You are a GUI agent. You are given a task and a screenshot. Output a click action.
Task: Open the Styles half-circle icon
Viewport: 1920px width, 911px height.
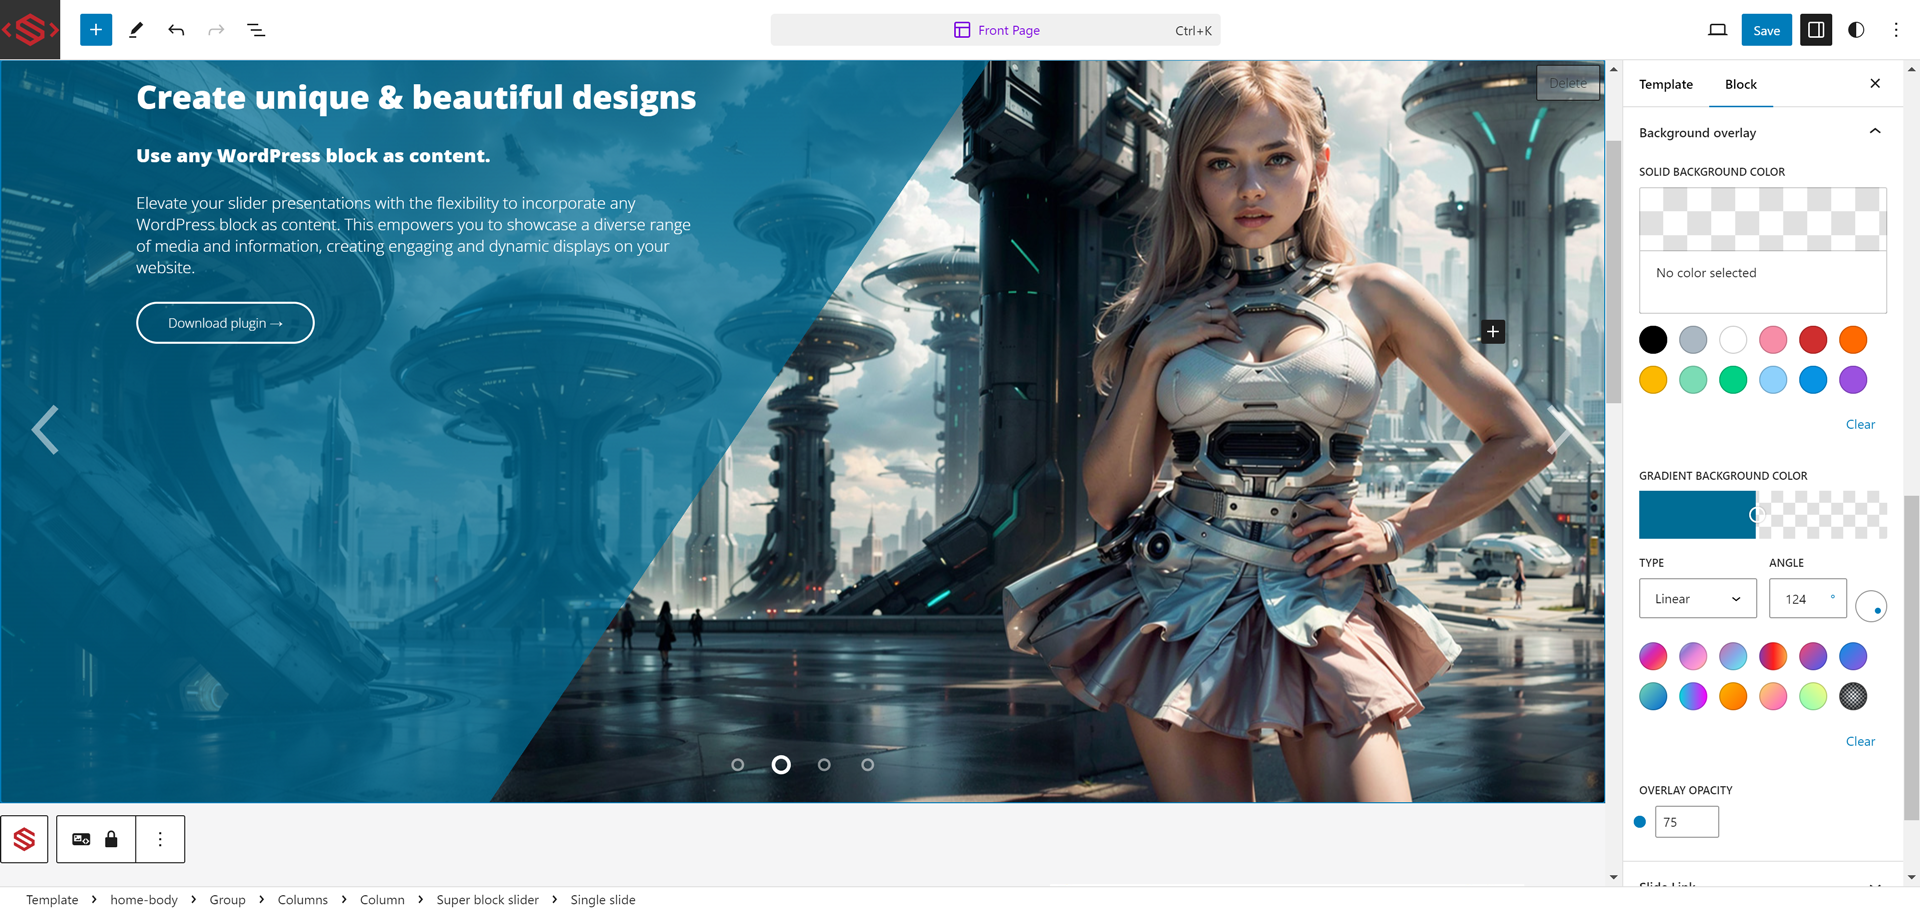click(1856, 30)
